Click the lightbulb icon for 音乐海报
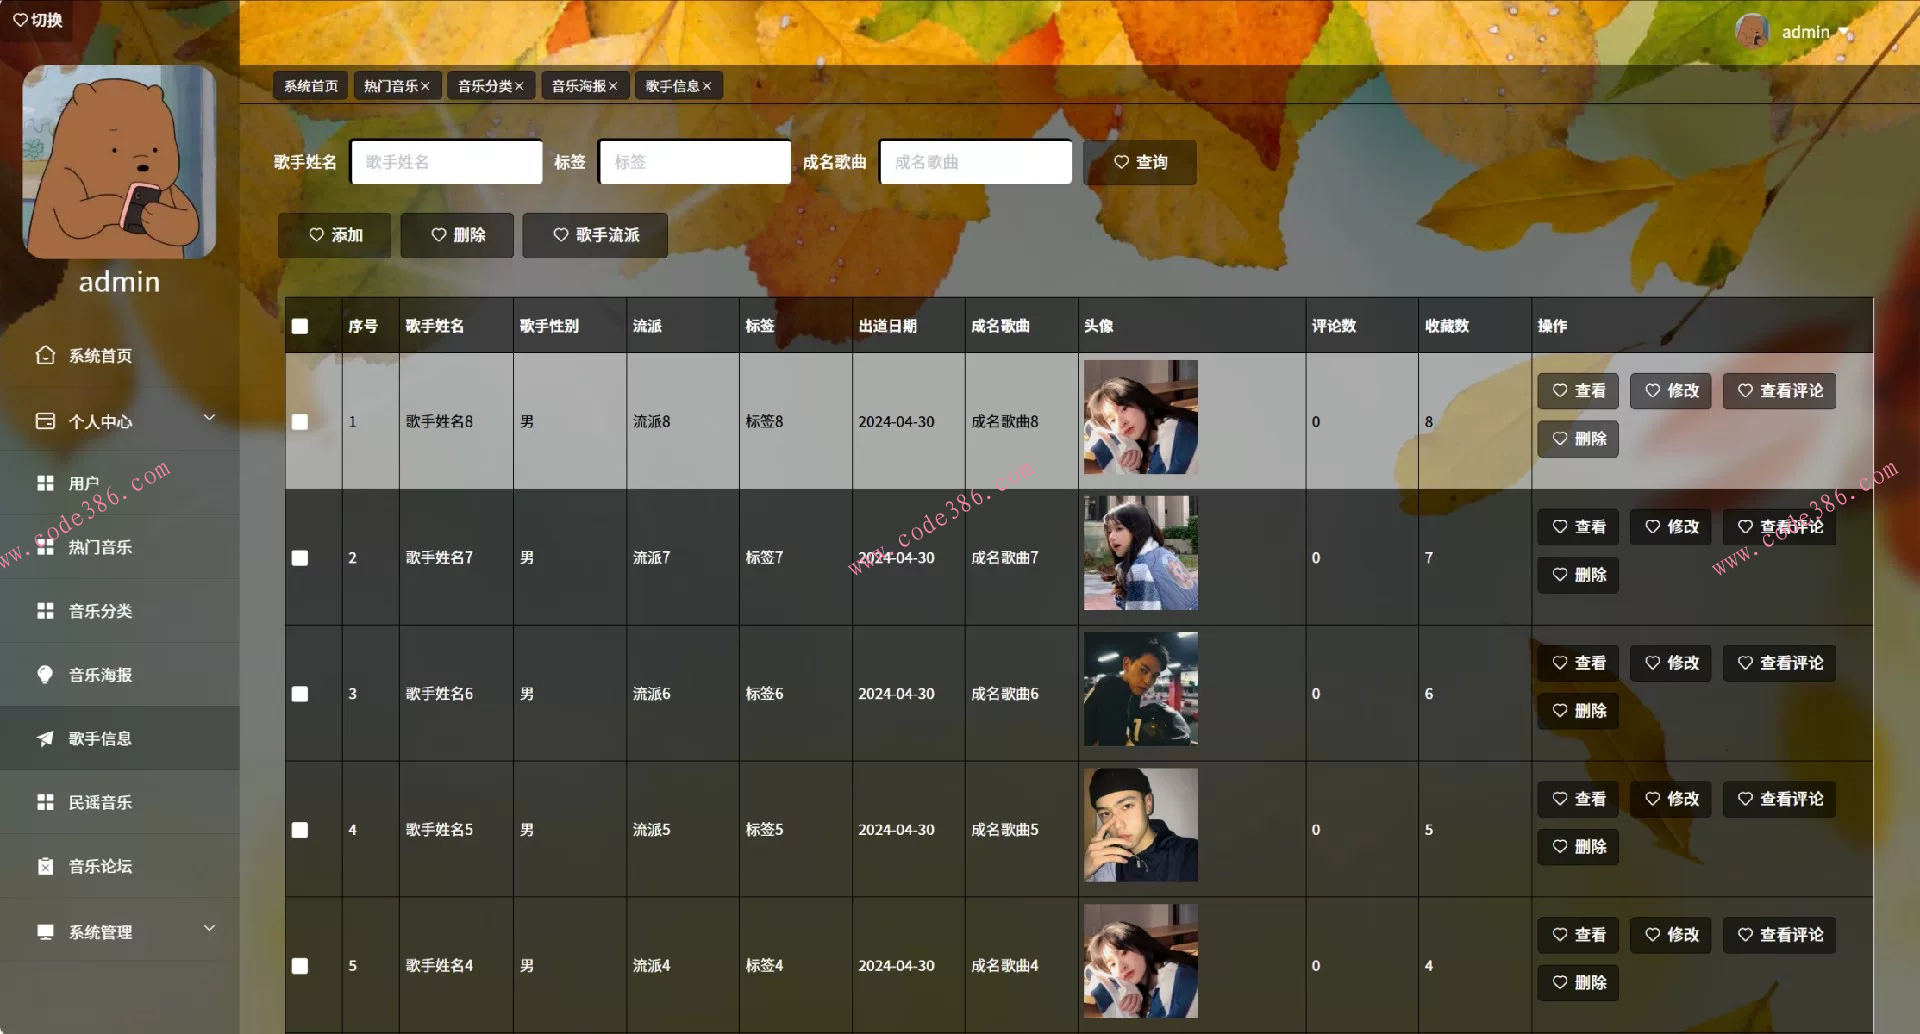1920x1034 pixels. point(45,675)
